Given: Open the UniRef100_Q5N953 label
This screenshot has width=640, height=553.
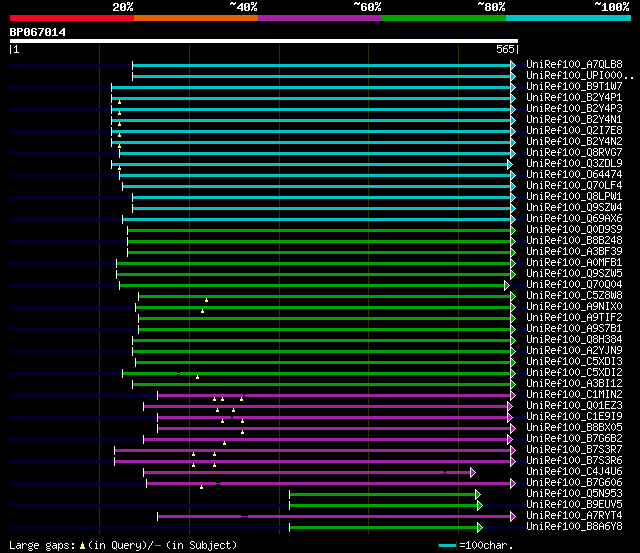Looking at the screenshot, I should [574, 494].
